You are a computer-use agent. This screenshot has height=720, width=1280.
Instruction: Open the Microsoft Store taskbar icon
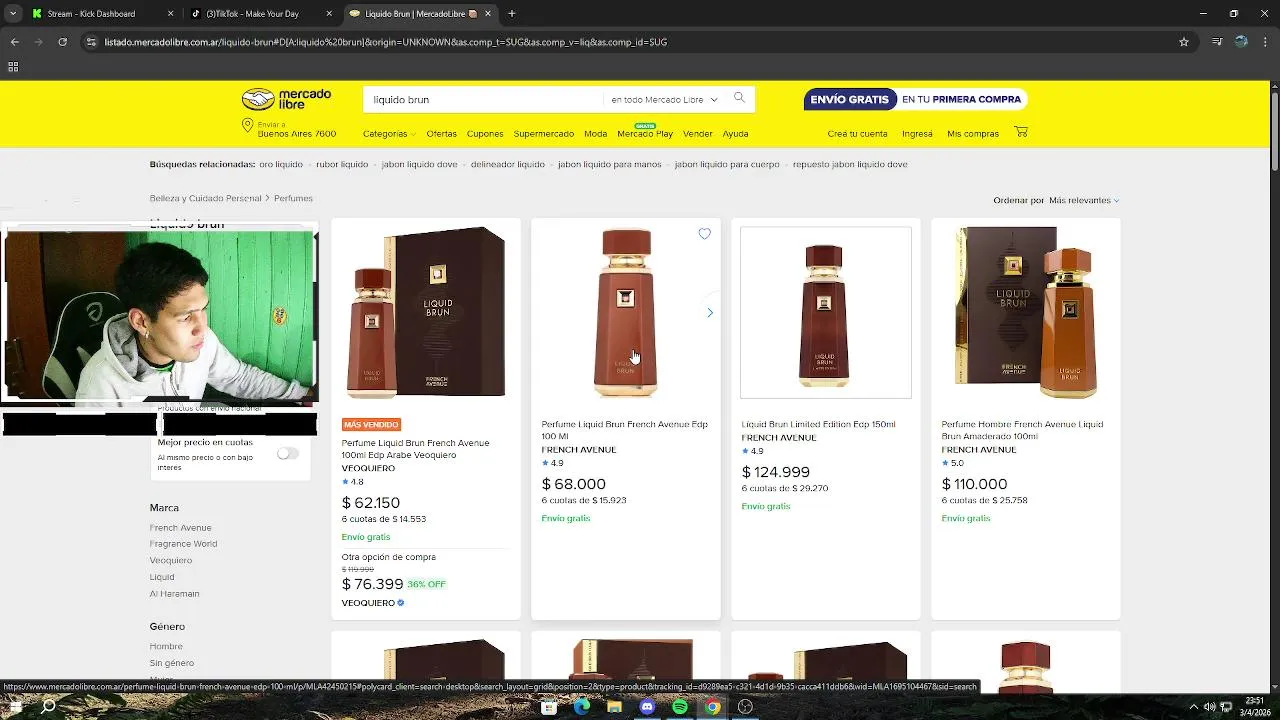(x=549, y=707)
